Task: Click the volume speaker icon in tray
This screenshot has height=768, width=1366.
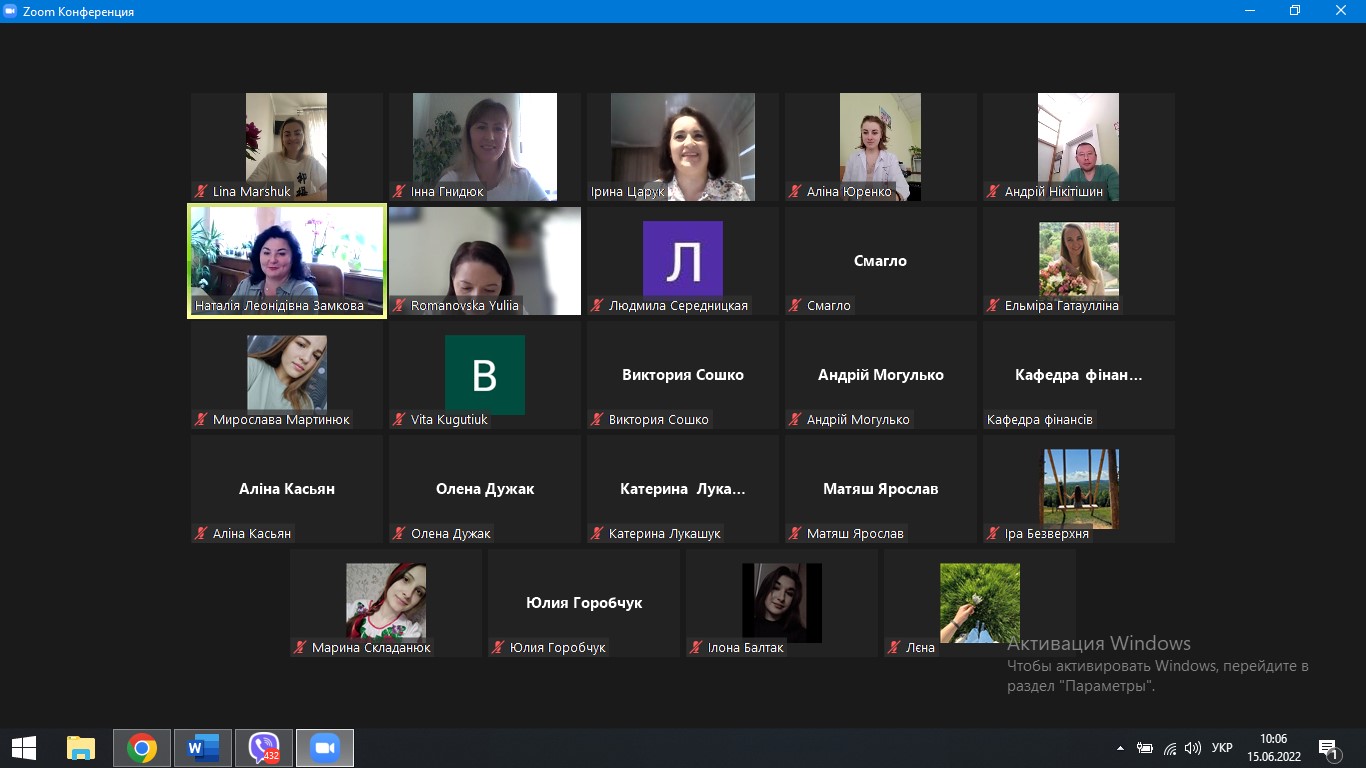Action: 1192,748
